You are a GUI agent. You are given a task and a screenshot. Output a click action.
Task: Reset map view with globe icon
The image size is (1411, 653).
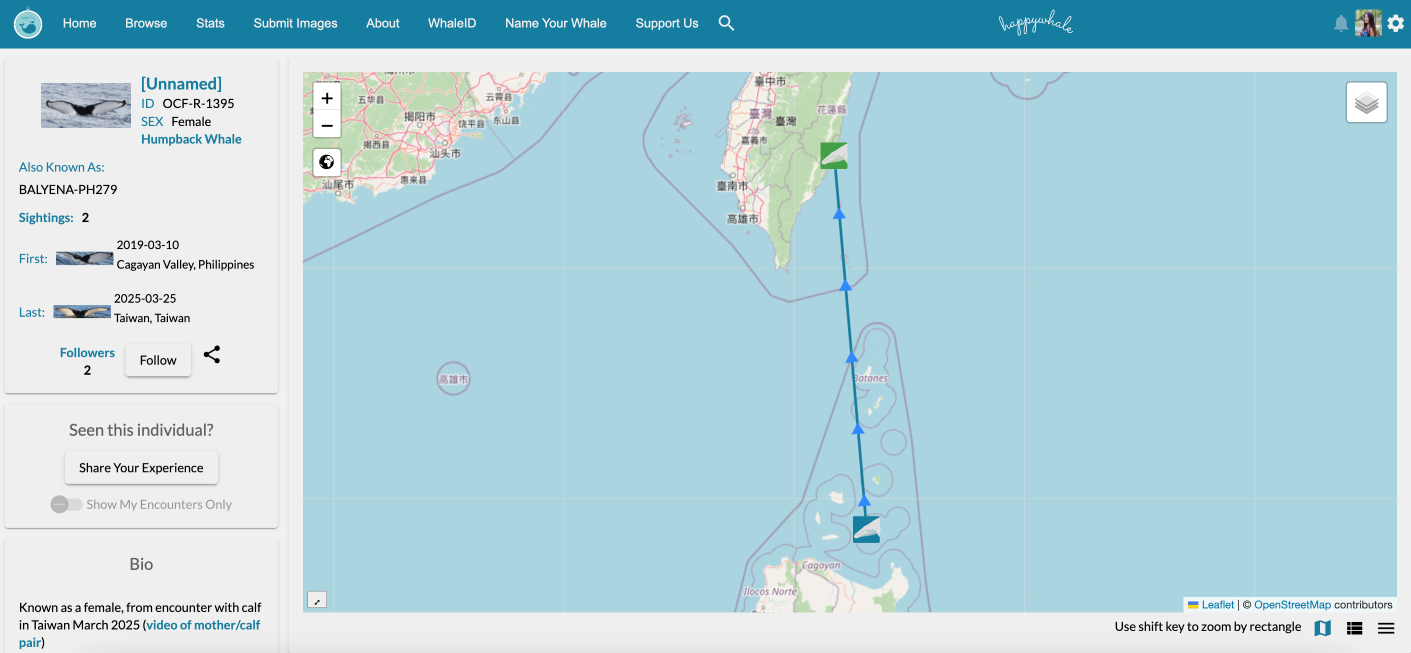pyautogui.click(x=327, y=162)
